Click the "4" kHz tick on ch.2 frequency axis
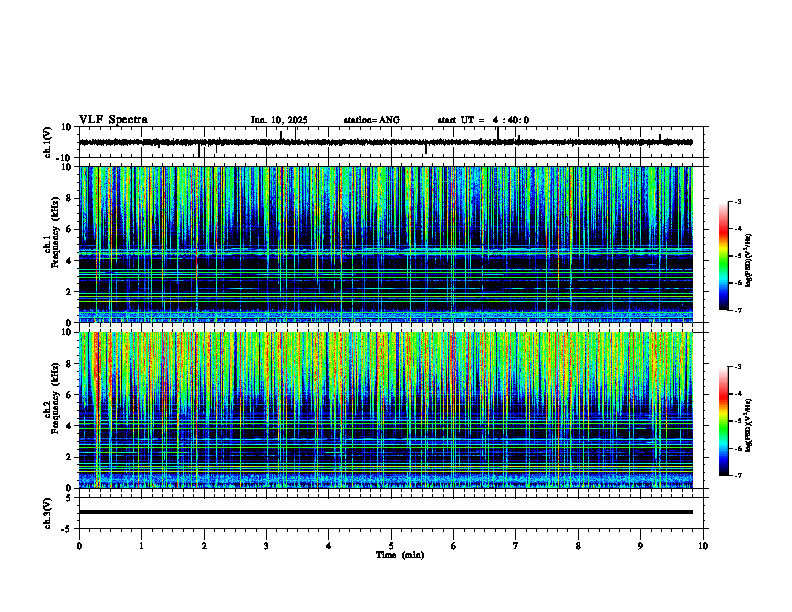The height and width of the screenshot is (612, 792). click(70, 426)
